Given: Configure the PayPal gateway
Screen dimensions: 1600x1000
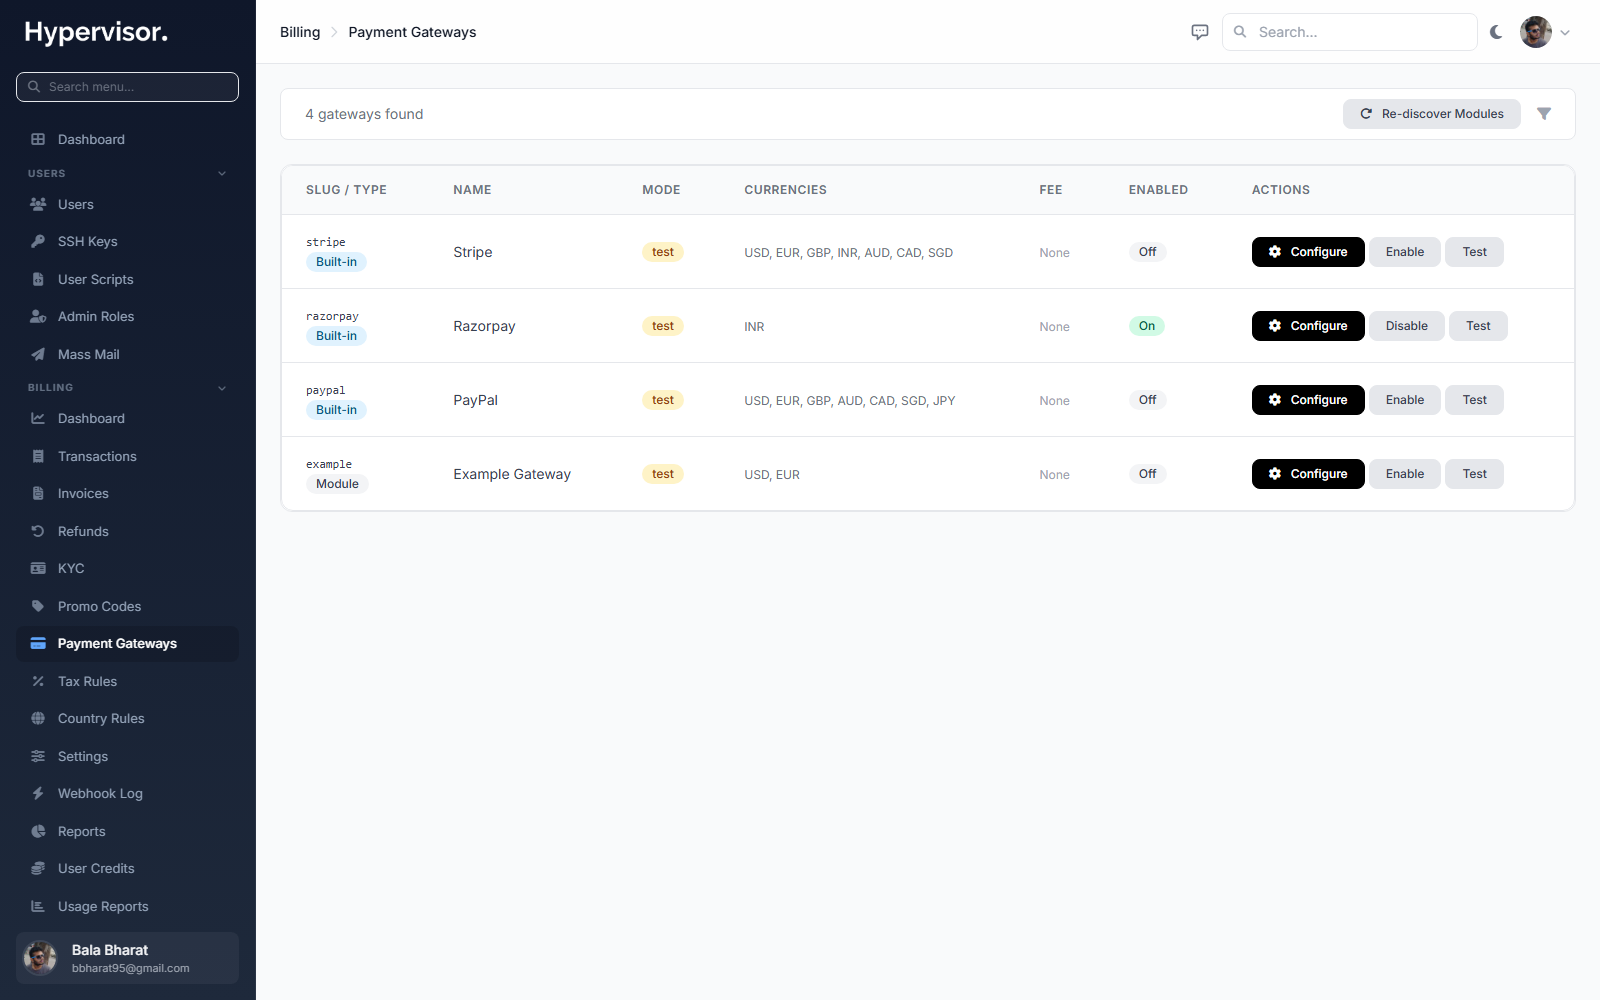Looking at the screenshot, I should (x=1308, y=400).
